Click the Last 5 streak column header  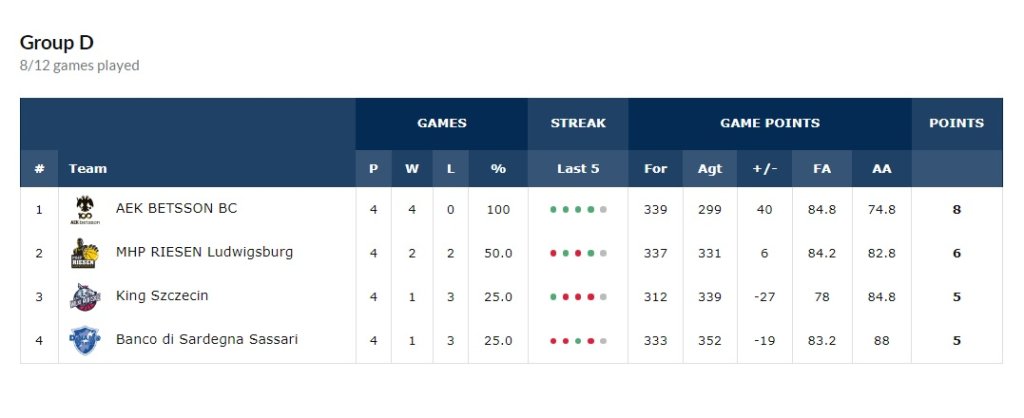click(x=578, y=169)
